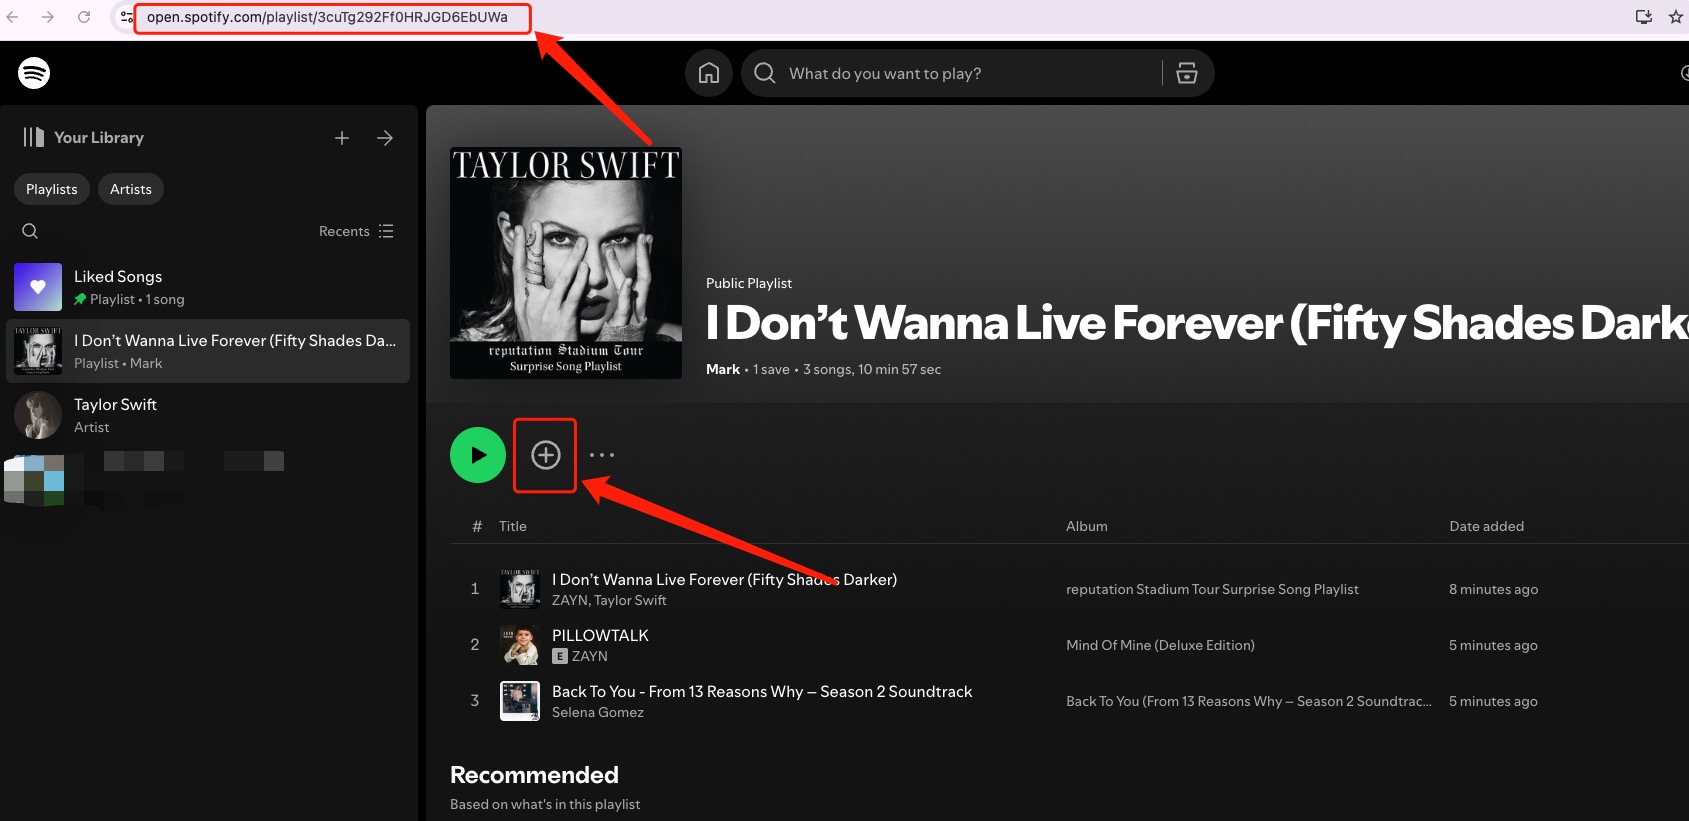Open Taylor Swift artist in library
Viewport: 1689px width, 821px height.
coord(208,415)
